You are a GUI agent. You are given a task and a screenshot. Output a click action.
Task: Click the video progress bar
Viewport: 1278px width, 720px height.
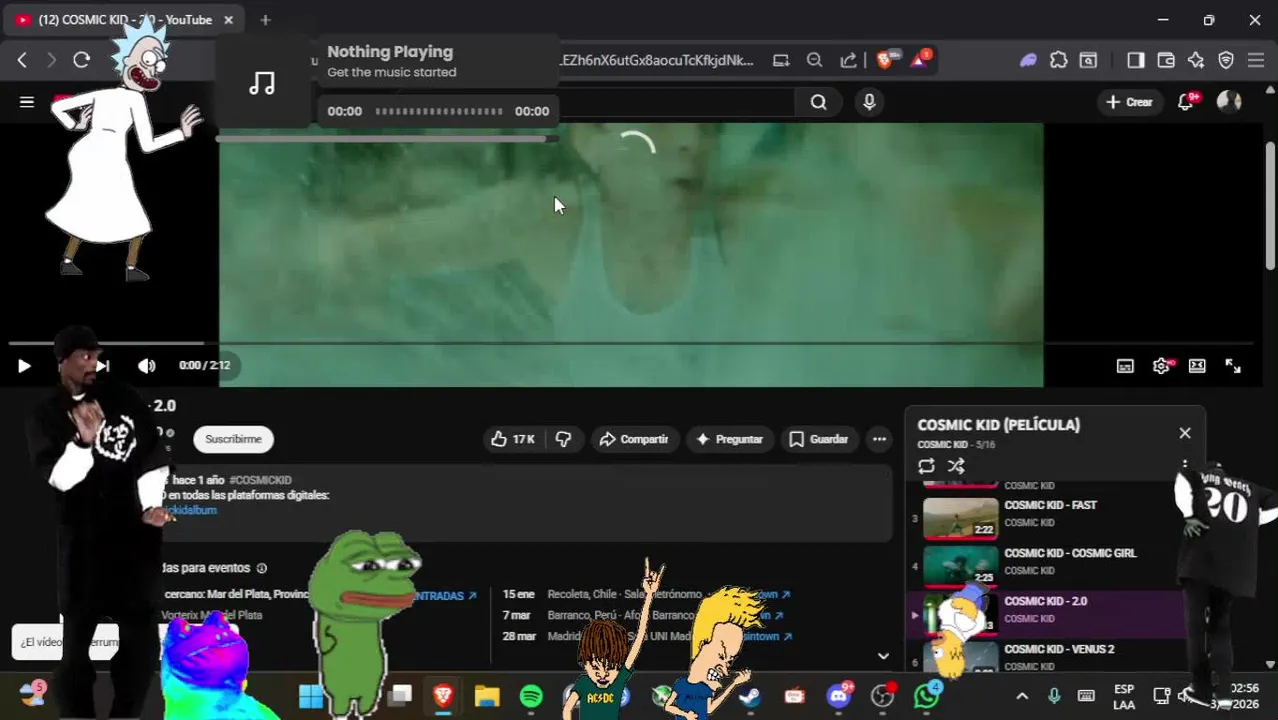[632, 344]
